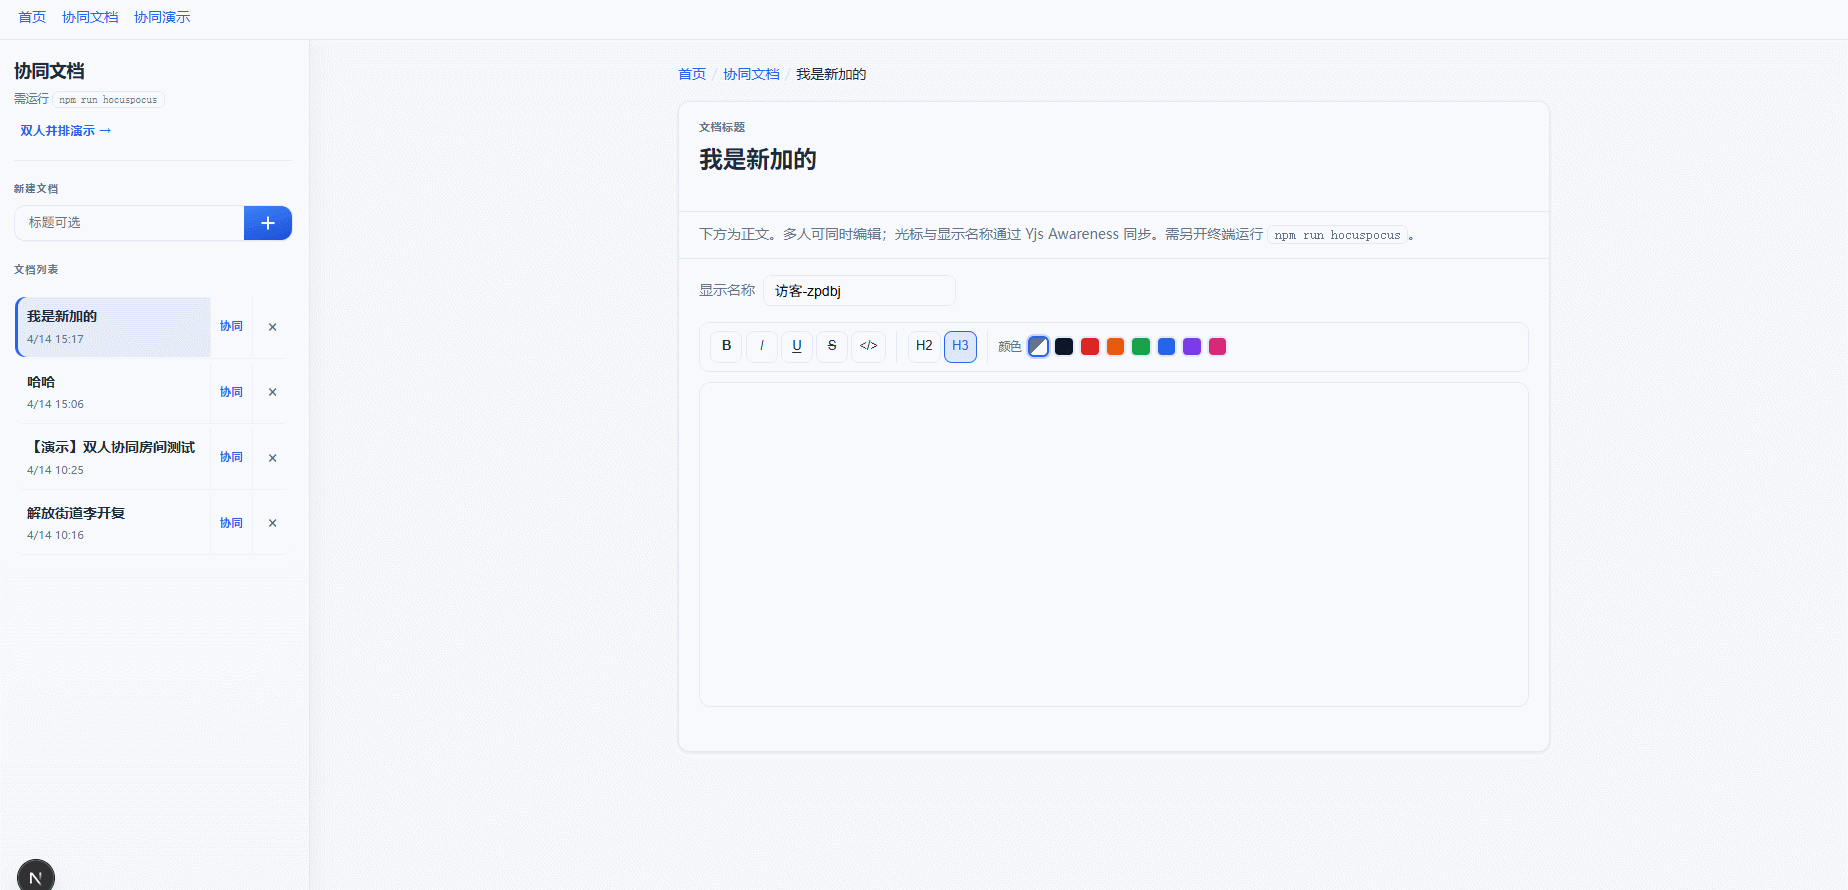
Task: Open 协同演示 in top navigation
Action: [x=162, y=17]
